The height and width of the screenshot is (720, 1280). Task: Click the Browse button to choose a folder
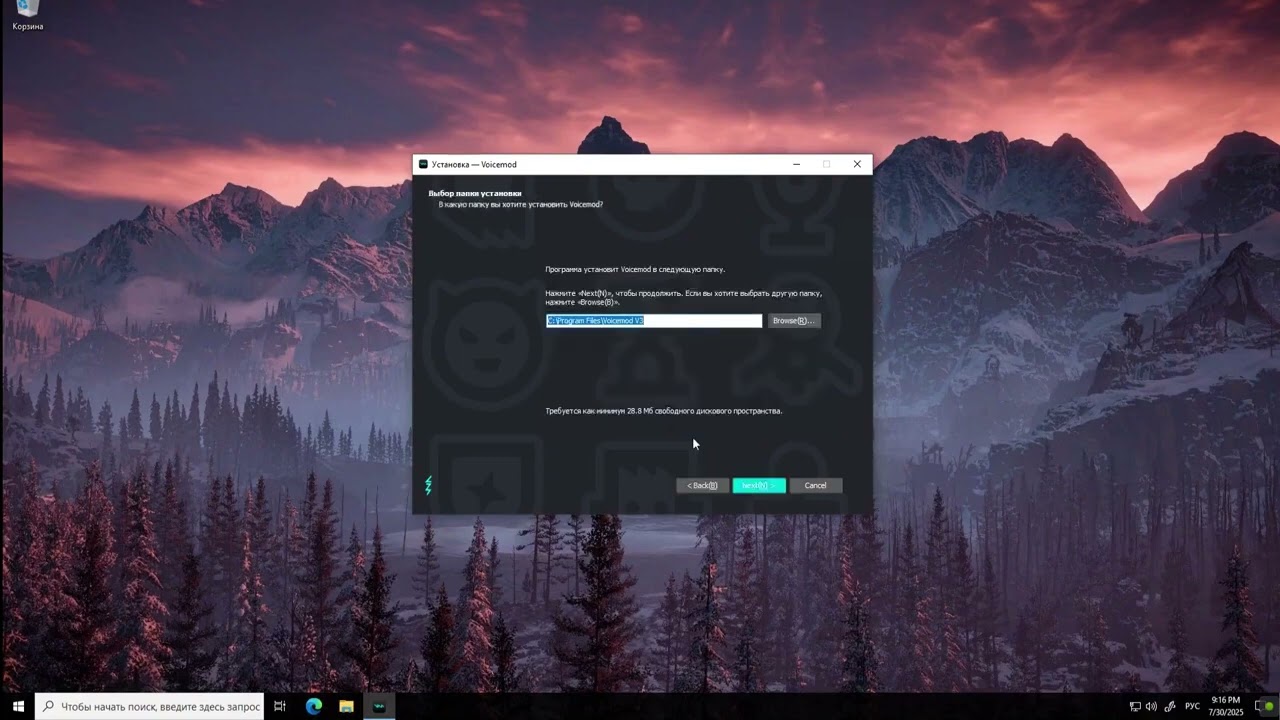[794, 321]
